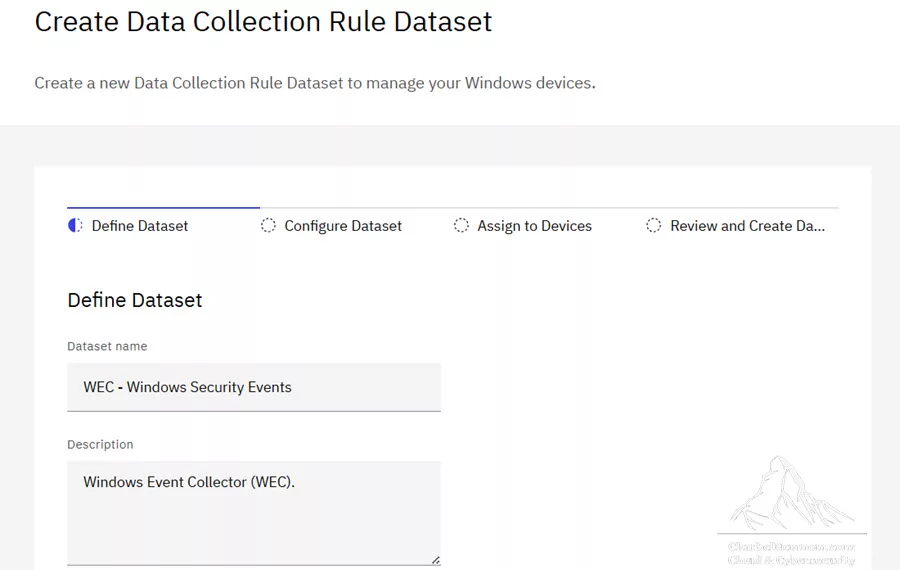Click the half-filled Define Dataset progress icon
This screenshot has height=570, width=900.
pos(75,226)
